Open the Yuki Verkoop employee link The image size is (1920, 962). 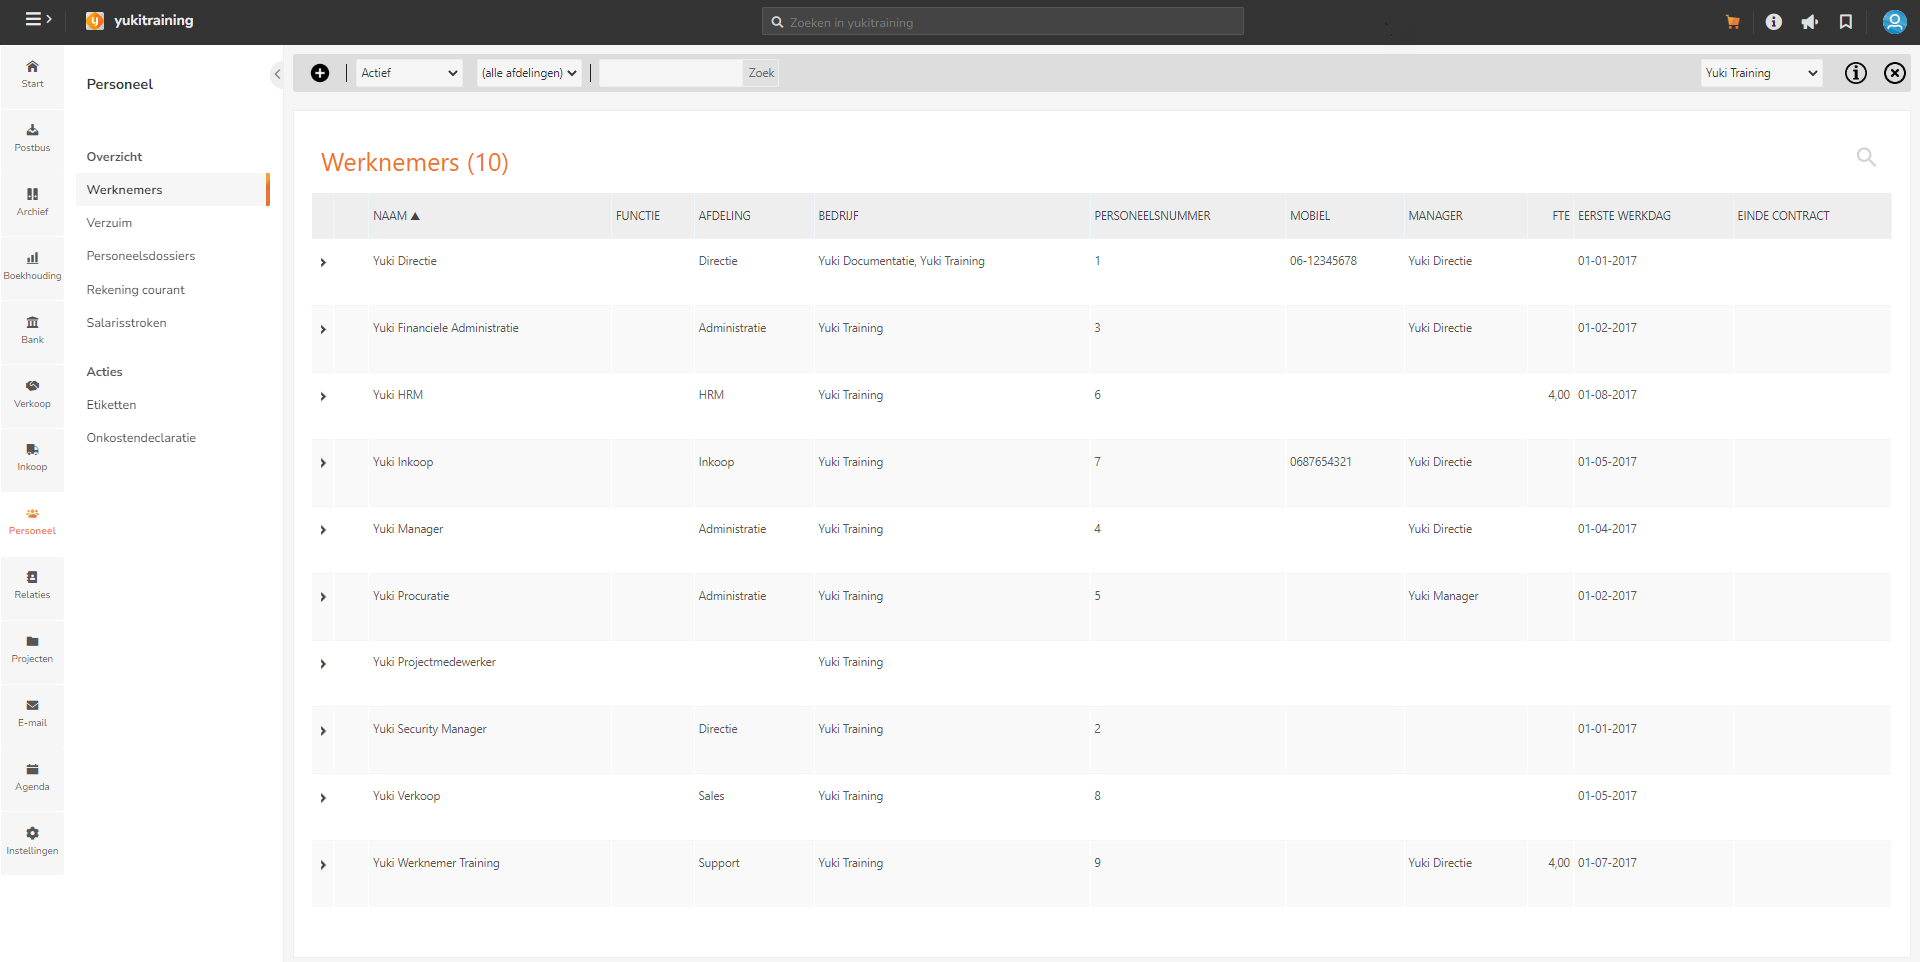coord(406,796)
